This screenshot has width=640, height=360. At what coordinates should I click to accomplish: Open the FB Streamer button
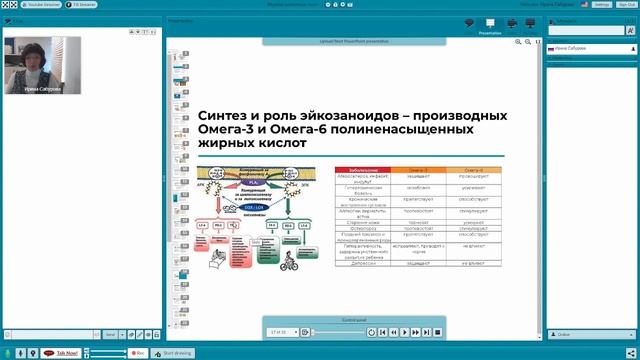click(x=81, y=4)
